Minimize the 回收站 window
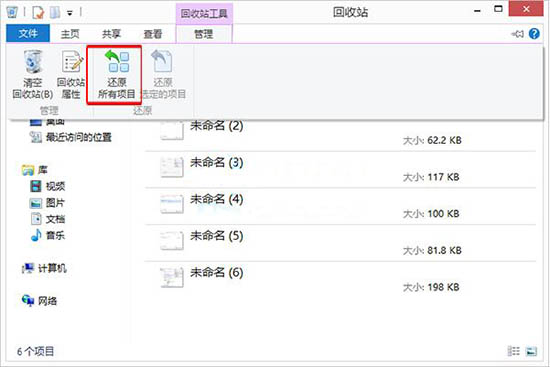 pos(477,11)
